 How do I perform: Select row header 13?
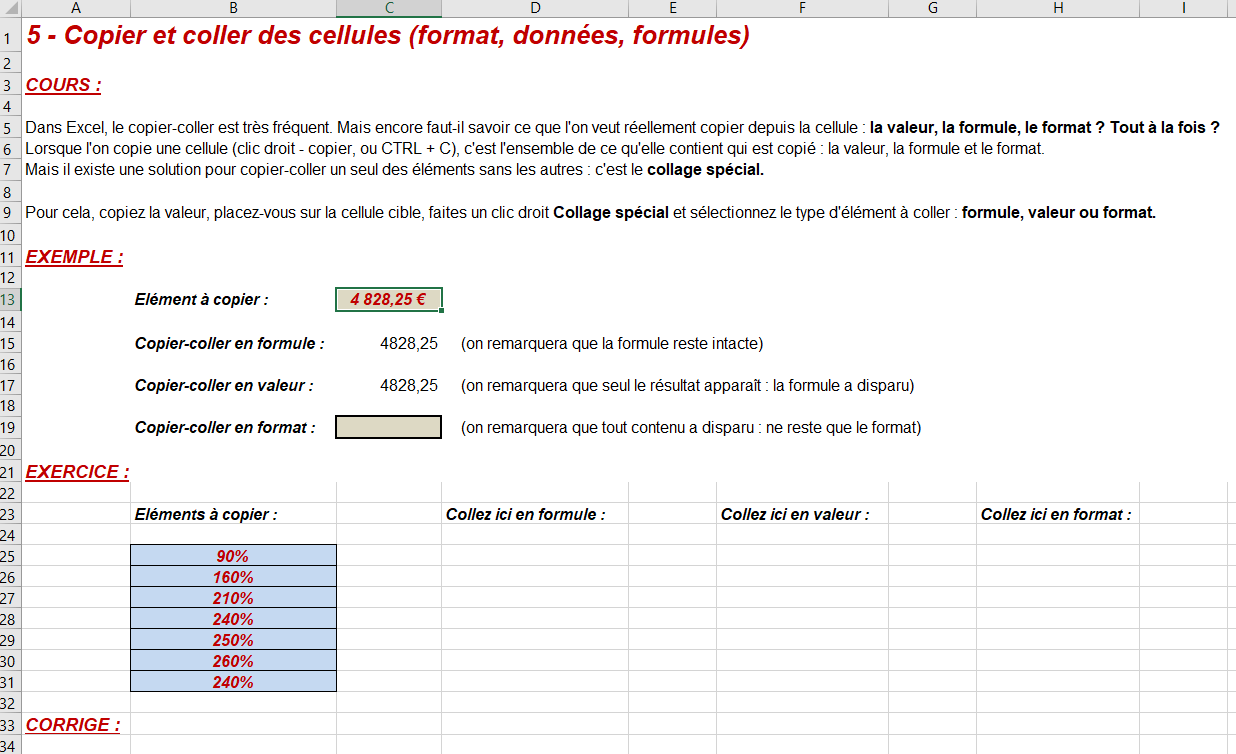[x=10, y=300]
